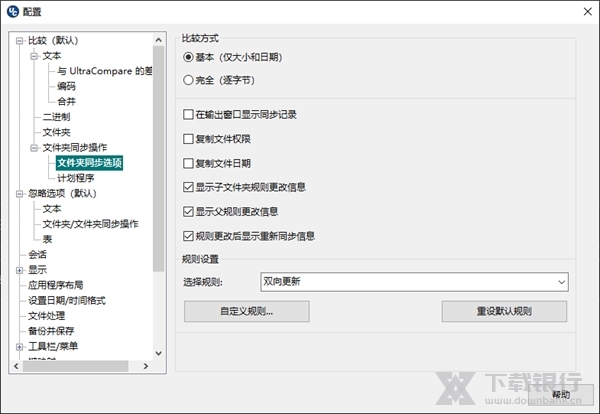600x414 pixels.
Task: Select 应用程序布局 tree item
Action: tap(55, 285)
